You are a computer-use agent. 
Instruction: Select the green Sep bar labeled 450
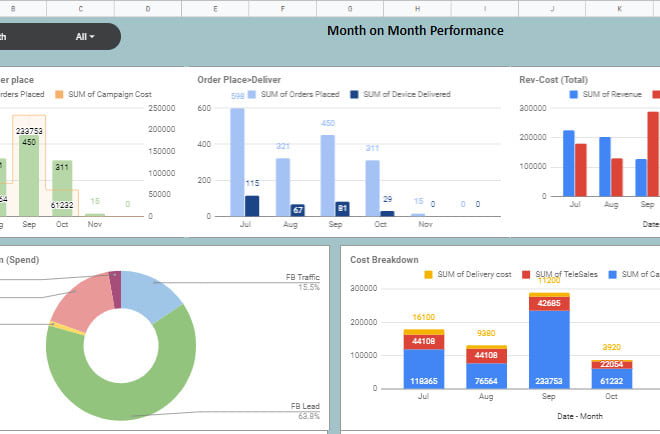point(29,176)
